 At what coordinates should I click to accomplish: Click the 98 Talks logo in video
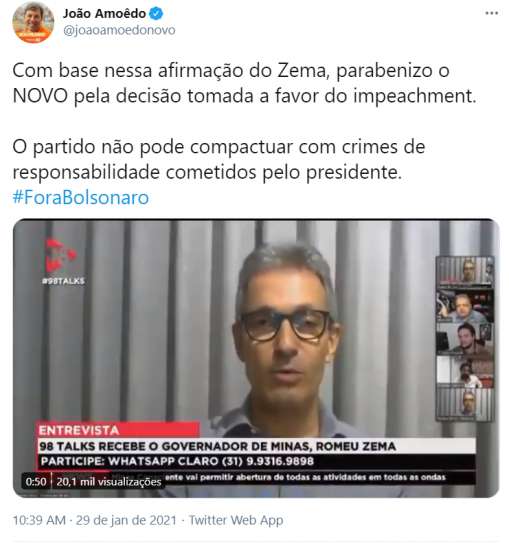(x=60, y=255)
